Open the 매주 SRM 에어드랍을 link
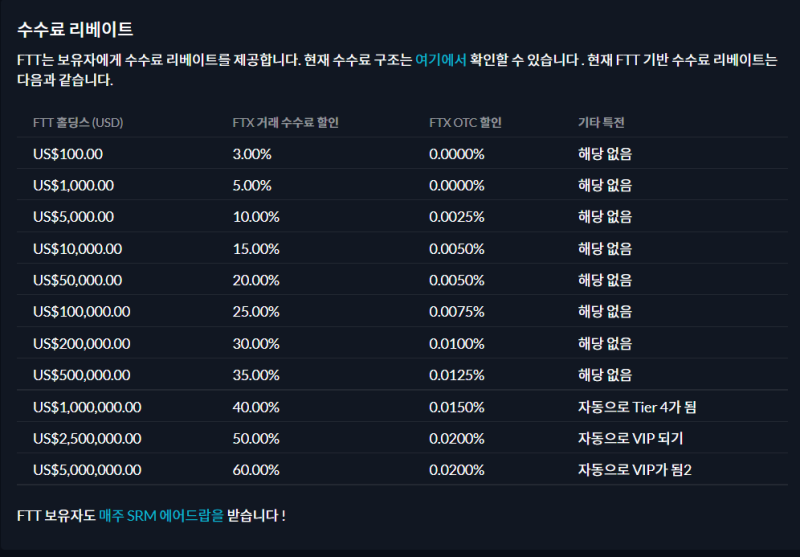The width and height of the screenshot is (800, 557). 161,516
